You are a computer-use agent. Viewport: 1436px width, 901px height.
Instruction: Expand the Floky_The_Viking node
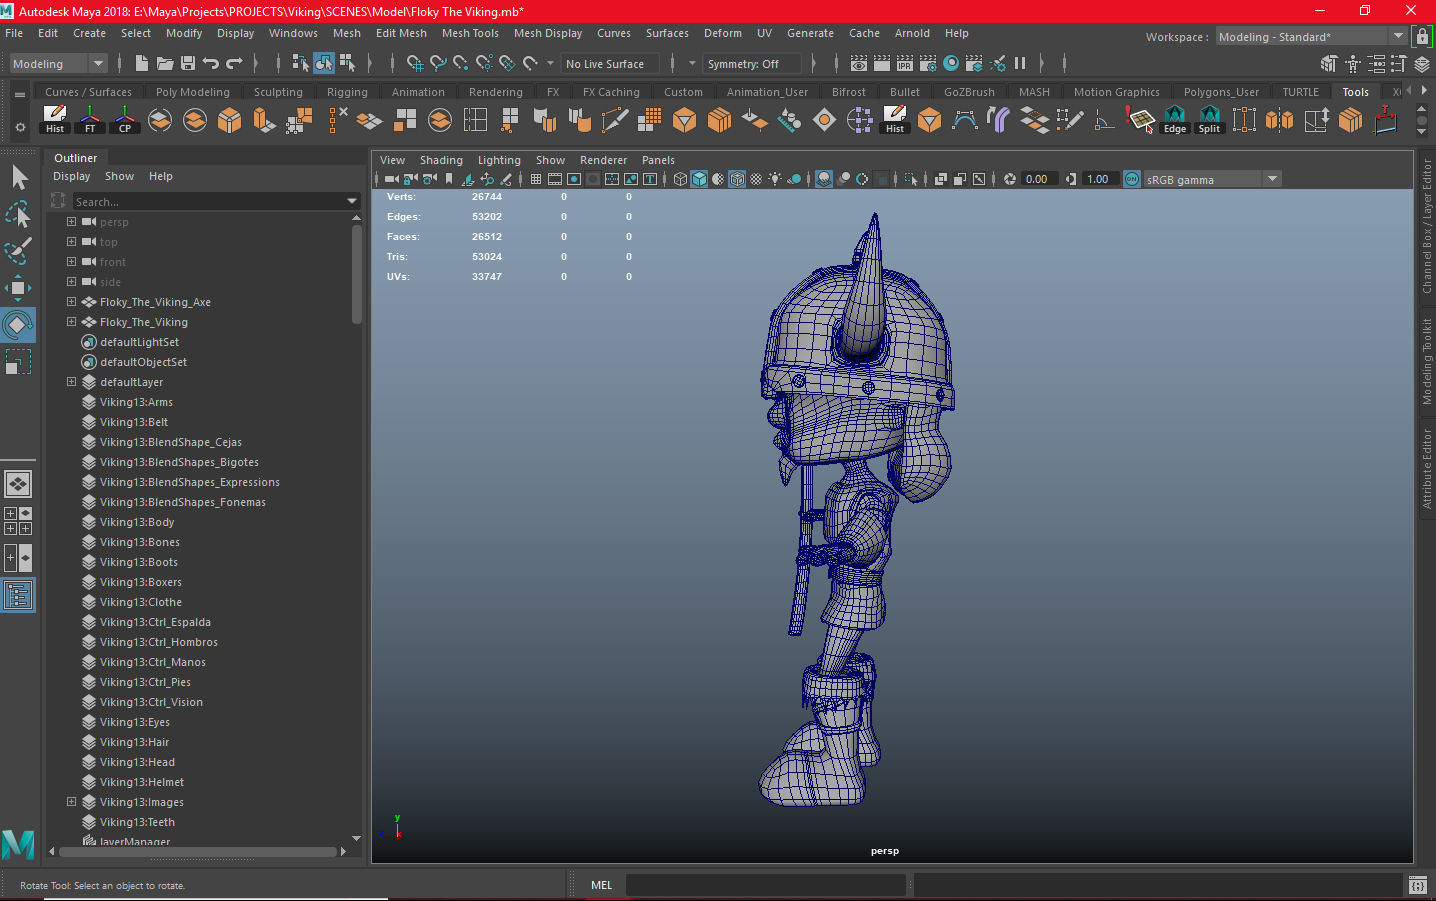tap(71, 321)
